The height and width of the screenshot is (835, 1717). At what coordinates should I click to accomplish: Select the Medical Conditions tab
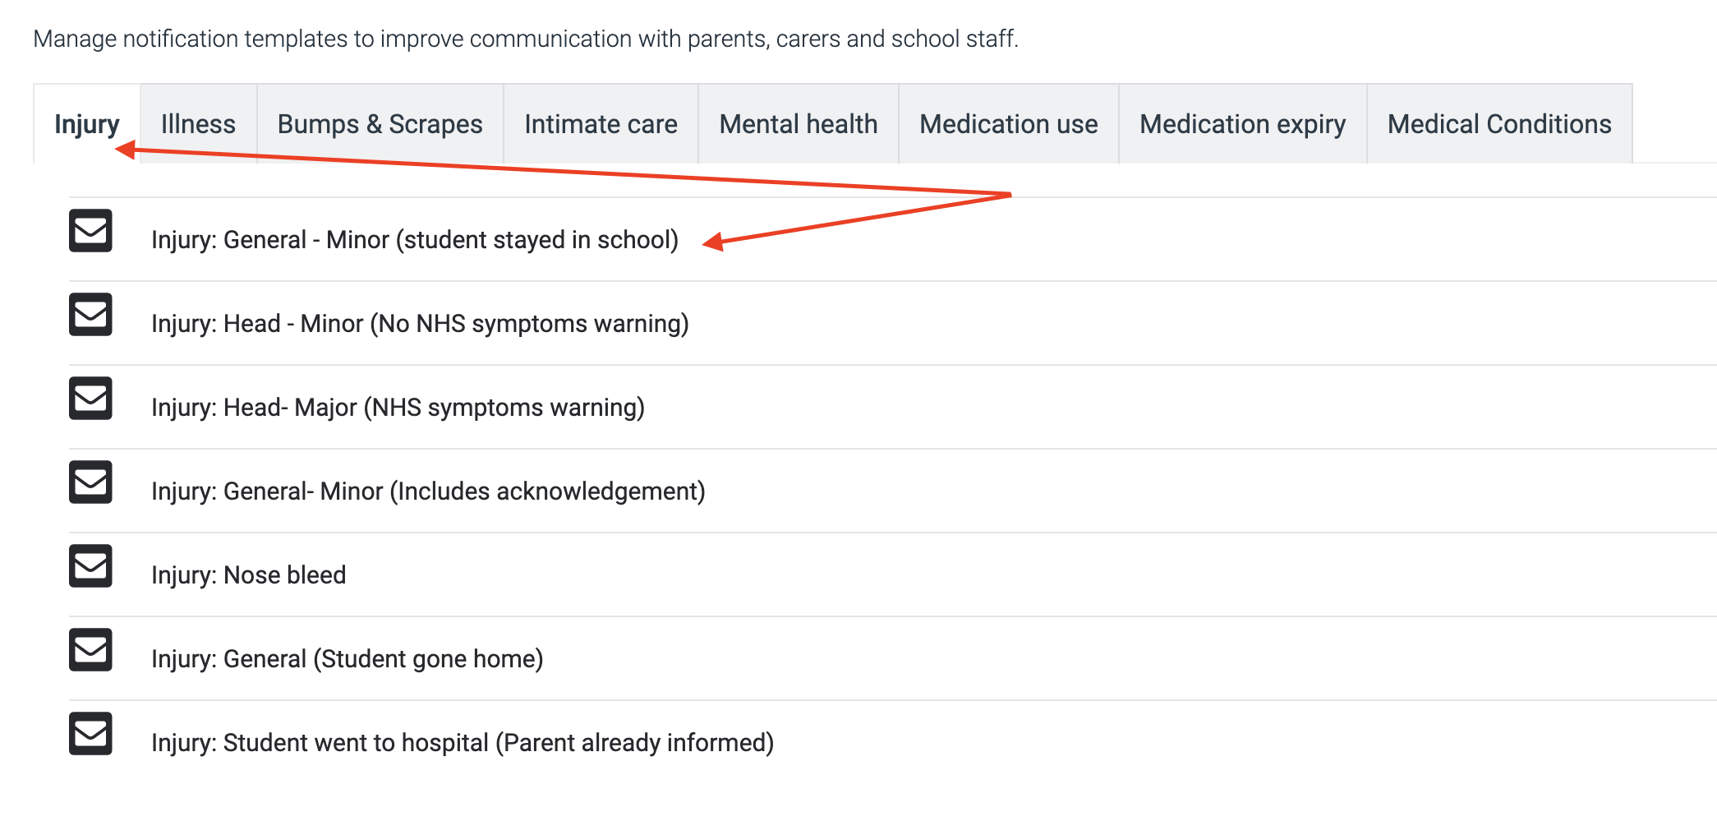pyautogui.click(x=1499, y=124)
